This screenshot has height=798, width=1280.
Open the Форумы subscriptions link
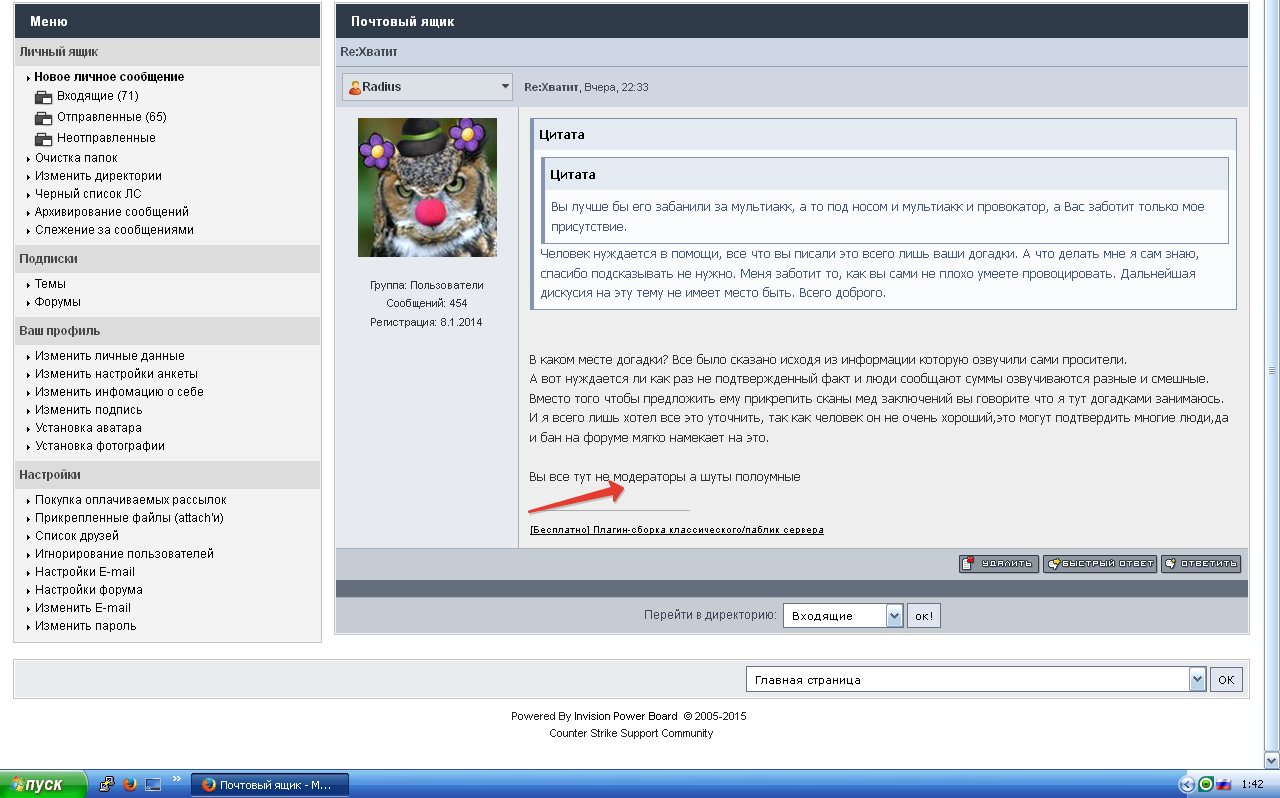pos(58,302)
